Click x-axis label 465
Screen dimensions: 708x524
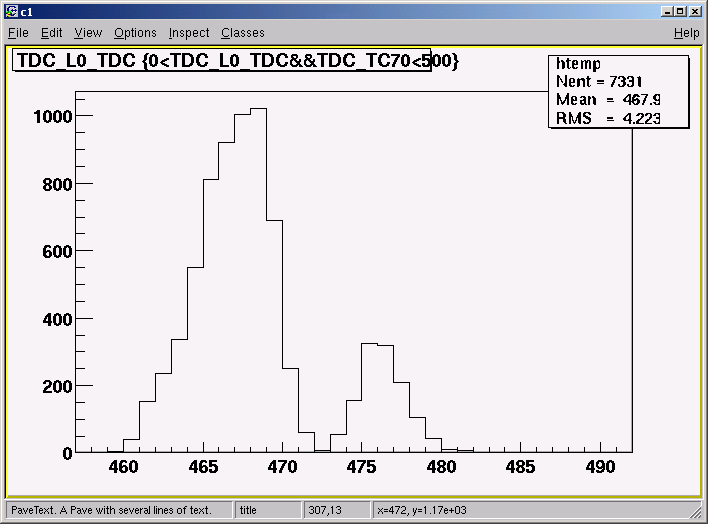[203, 467]
